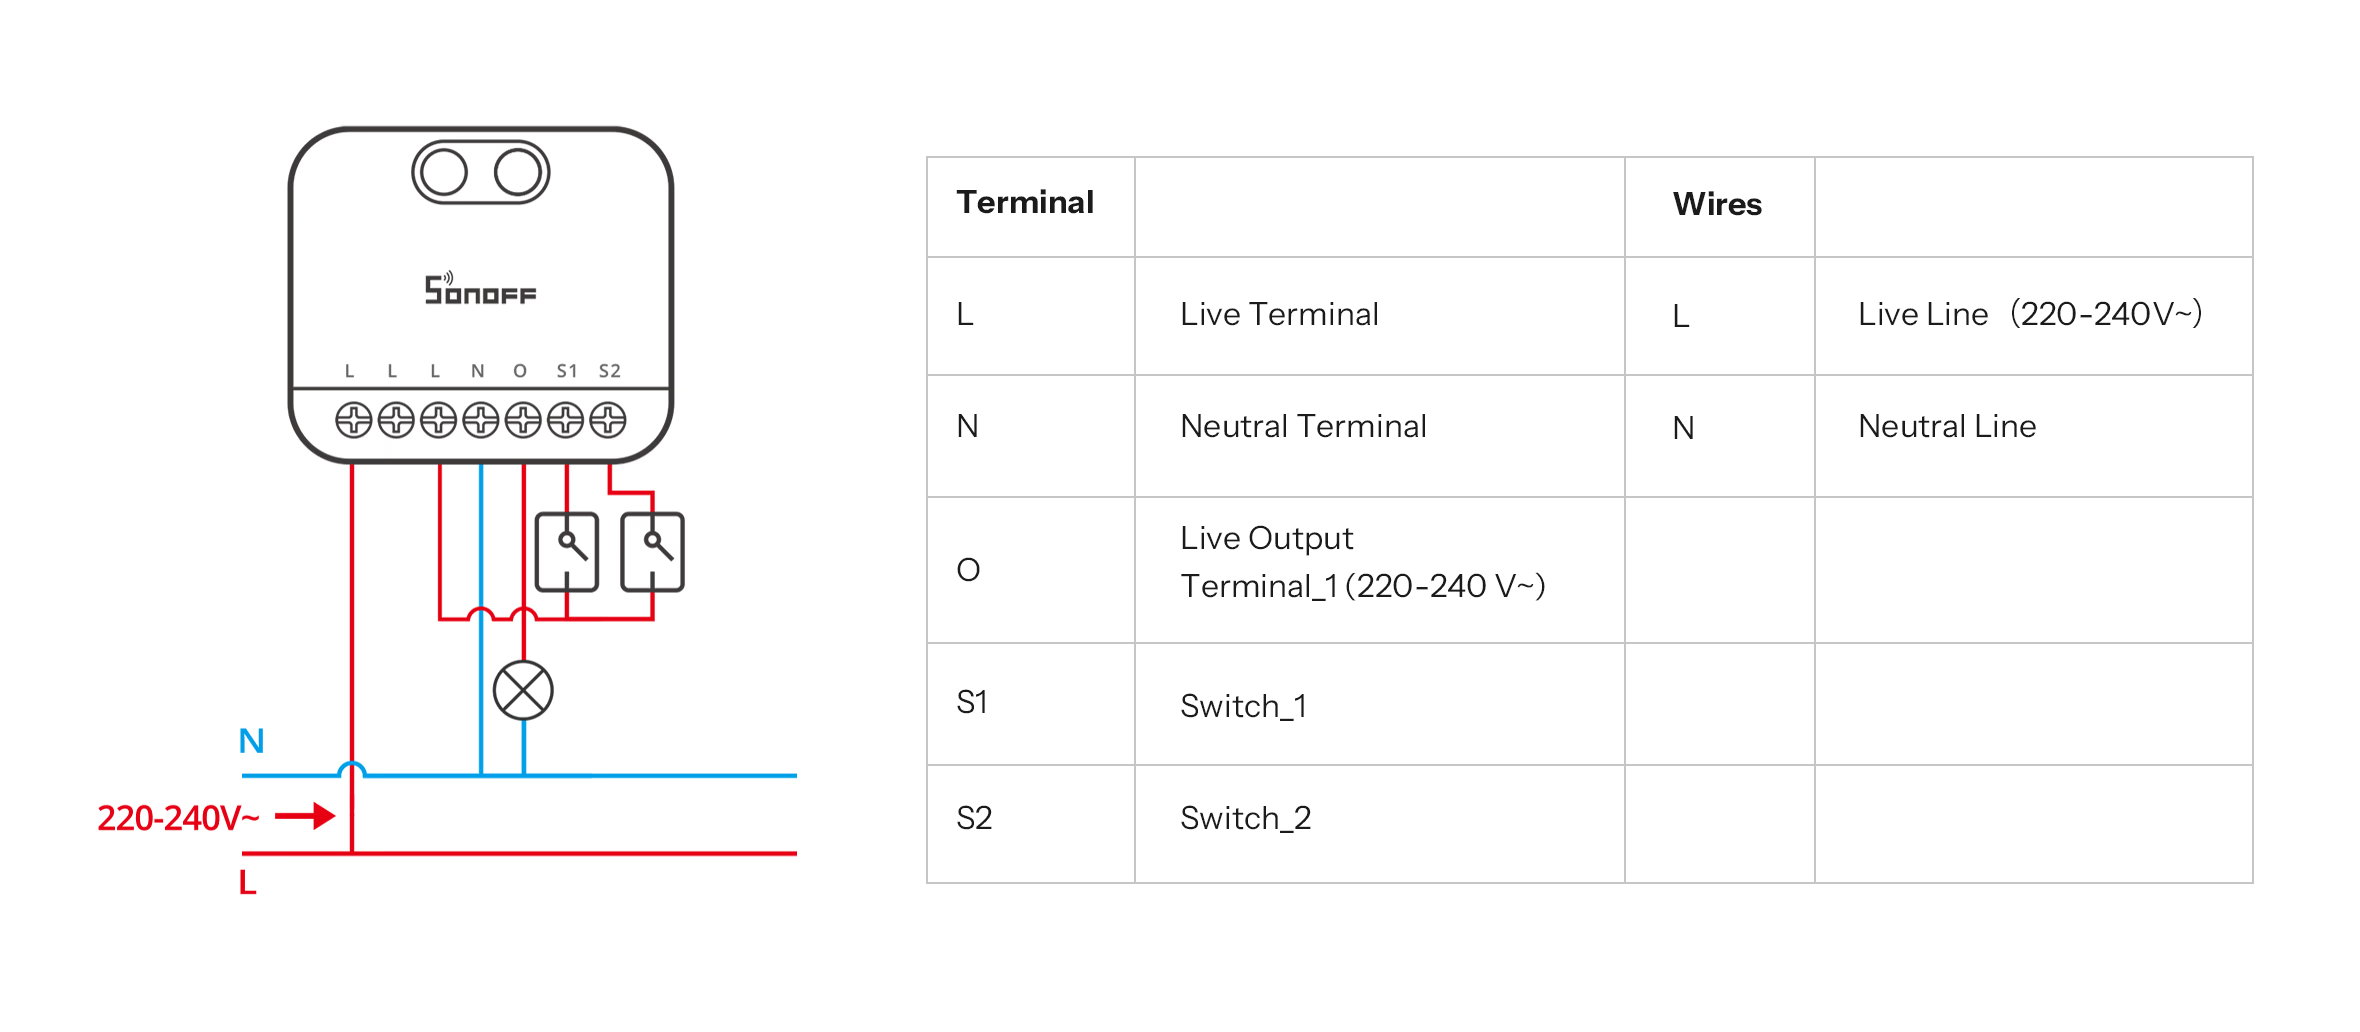
Task: Click the lamp symbol with the cross
Action: tap(523, 690)
